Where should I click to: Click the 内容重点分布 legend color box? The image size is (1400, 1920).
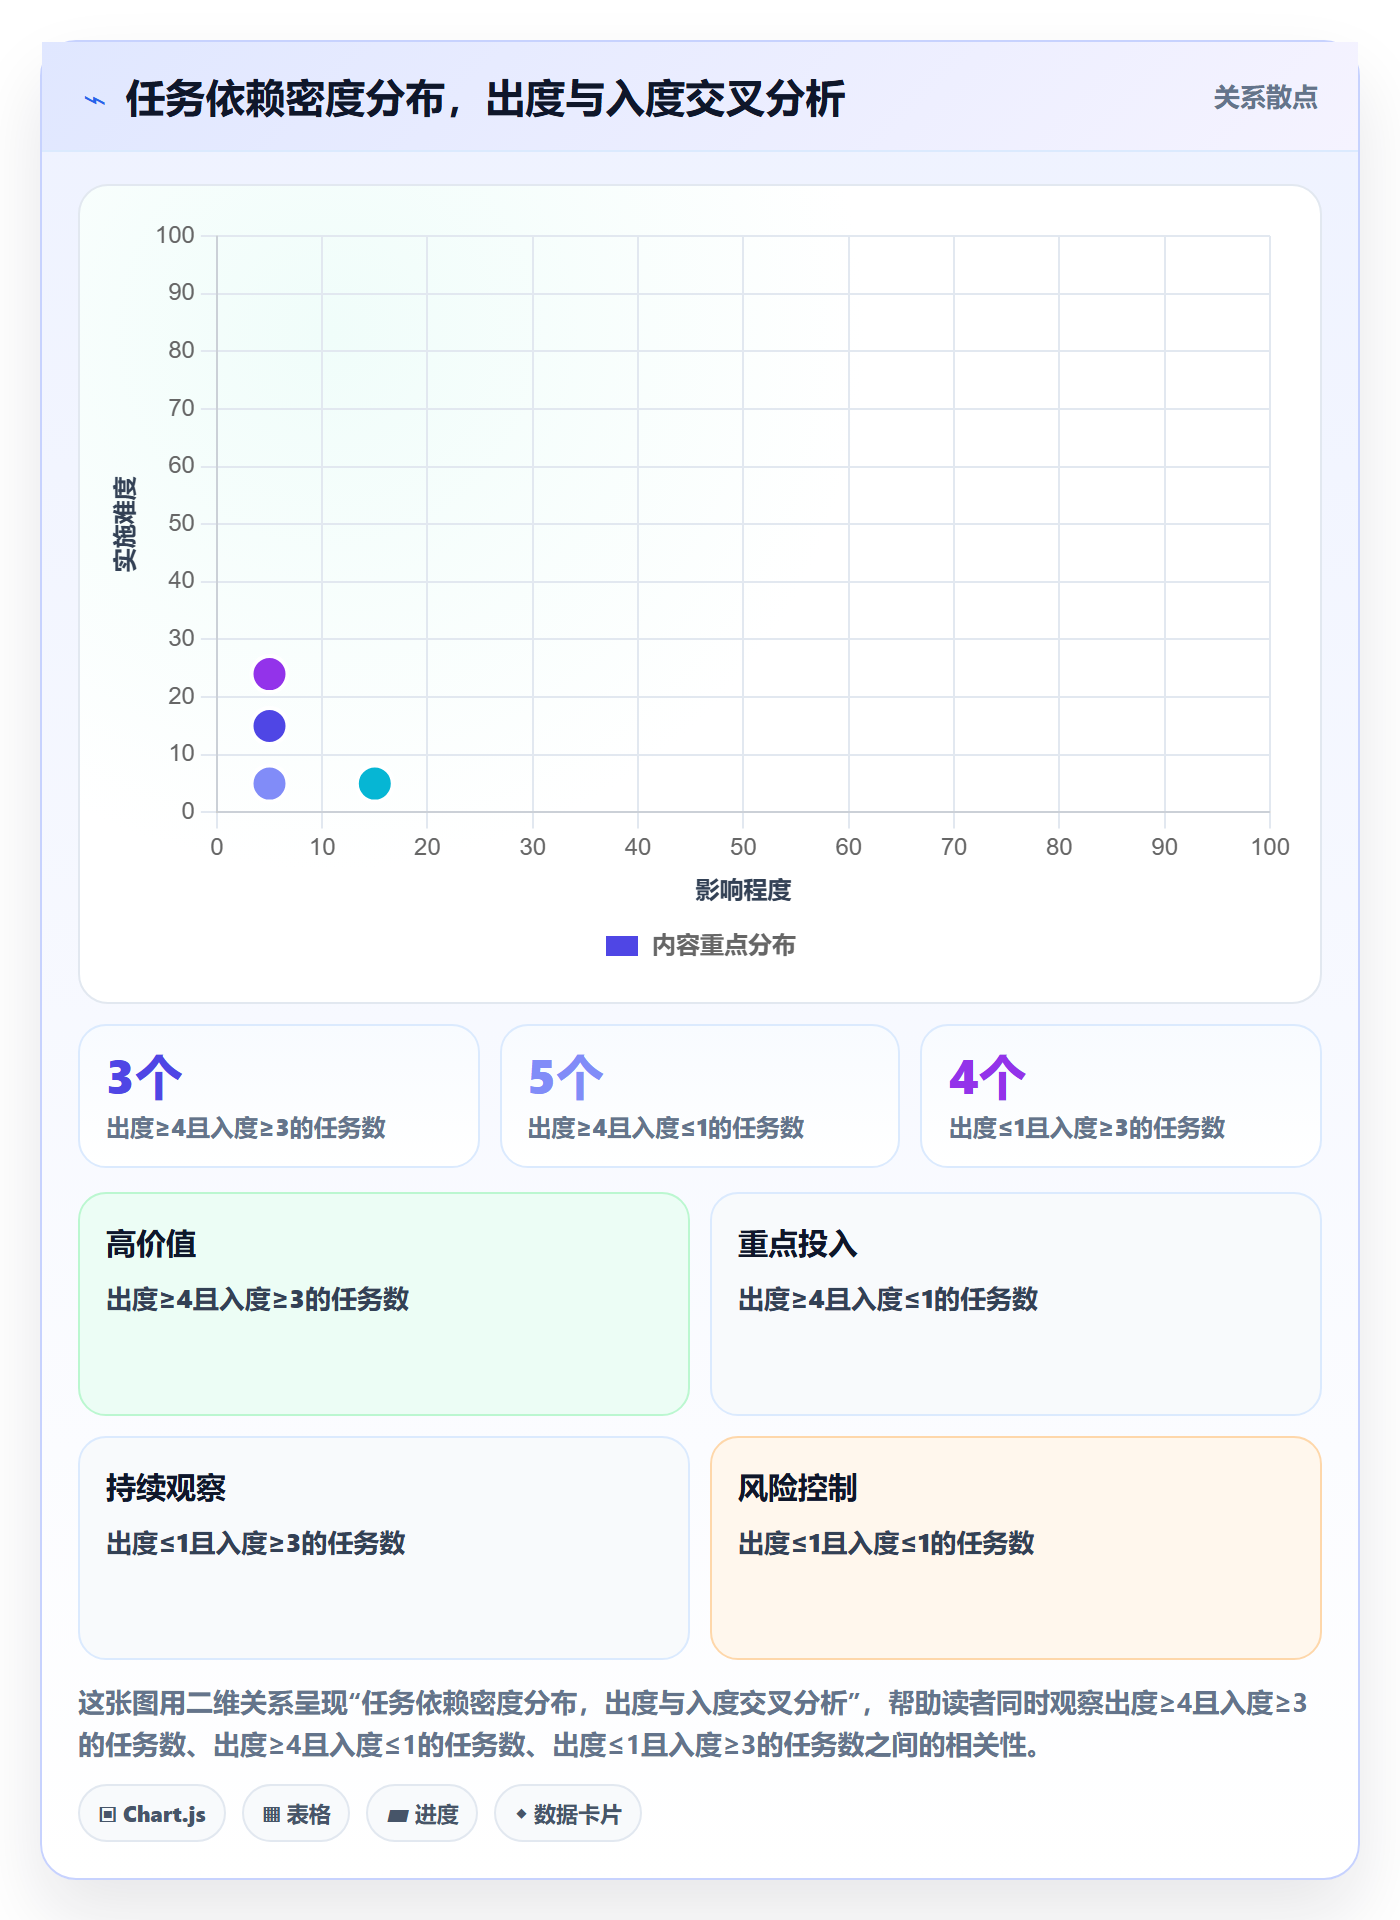coord(622,946)
